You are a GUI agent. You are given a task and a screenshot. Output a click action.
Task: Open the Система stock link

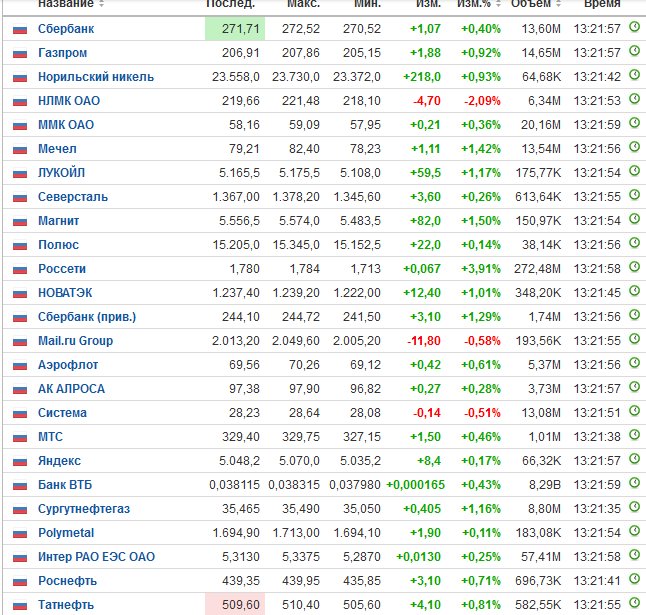(x=62, y=413)
